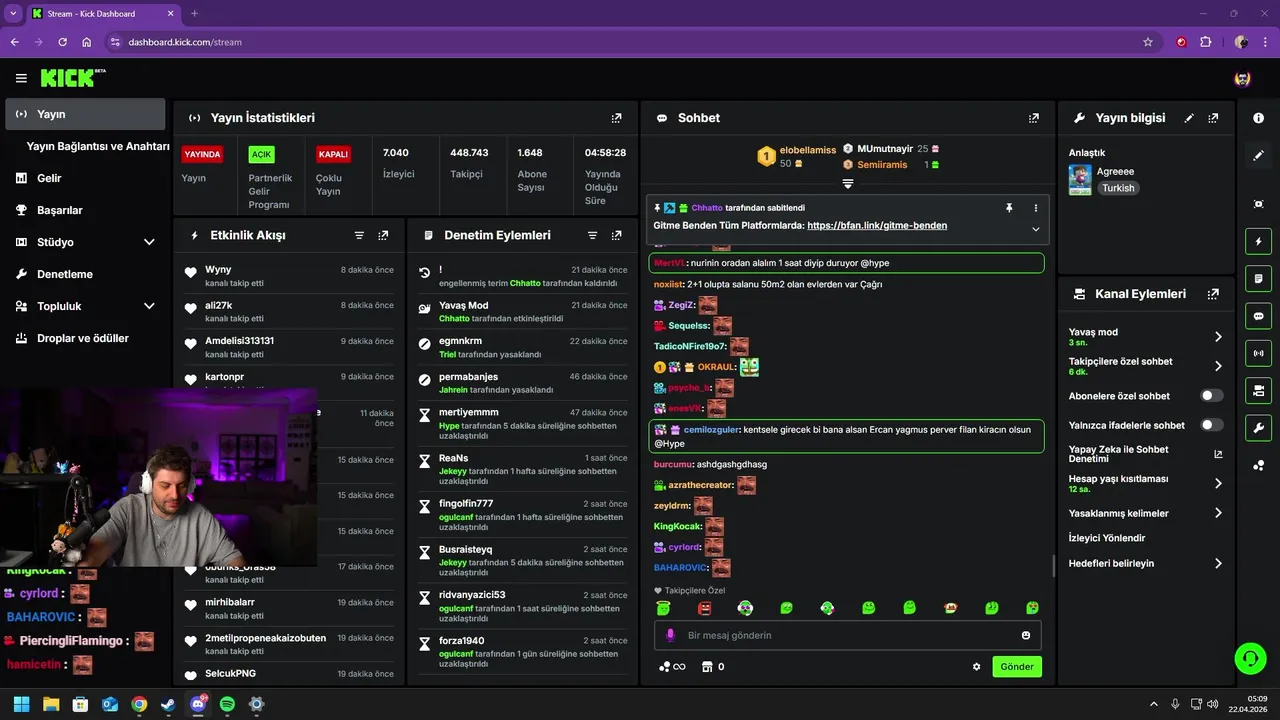Click İzleyici Yönlendir
The height and width of the screenshot is (720, 1280).
[x=1107, y=538]
